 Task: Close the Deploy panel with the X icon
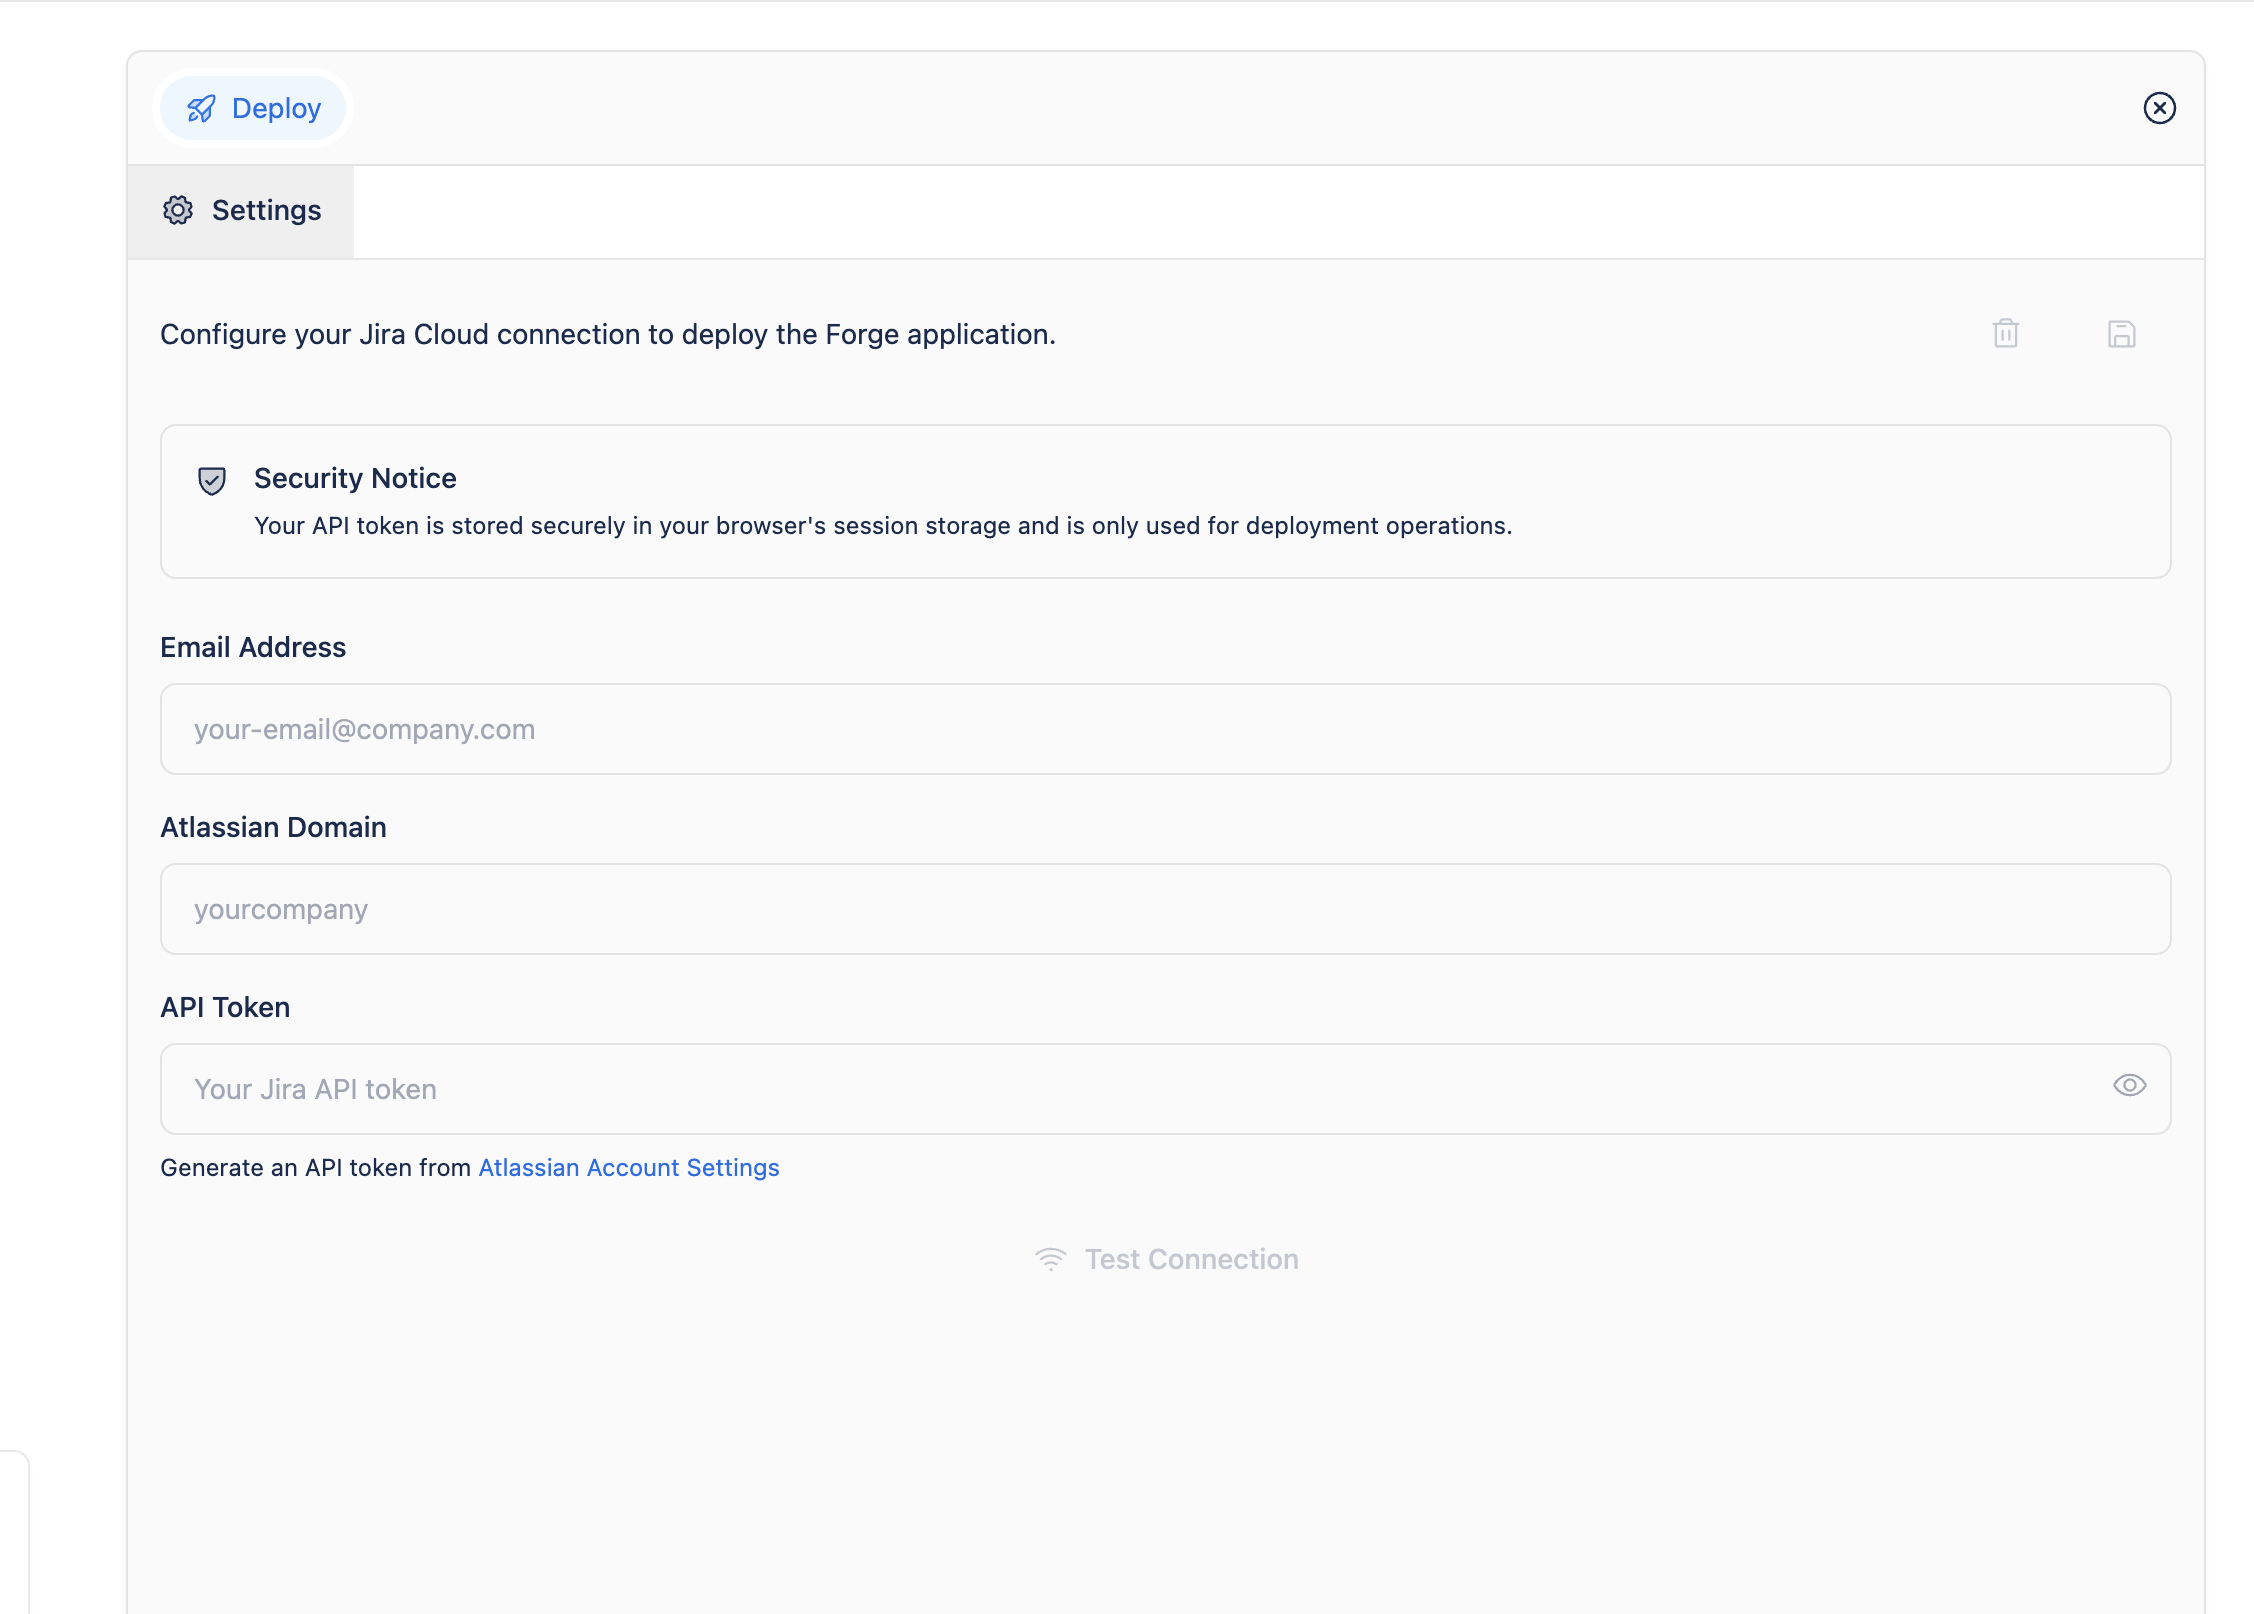point(2159,108)
